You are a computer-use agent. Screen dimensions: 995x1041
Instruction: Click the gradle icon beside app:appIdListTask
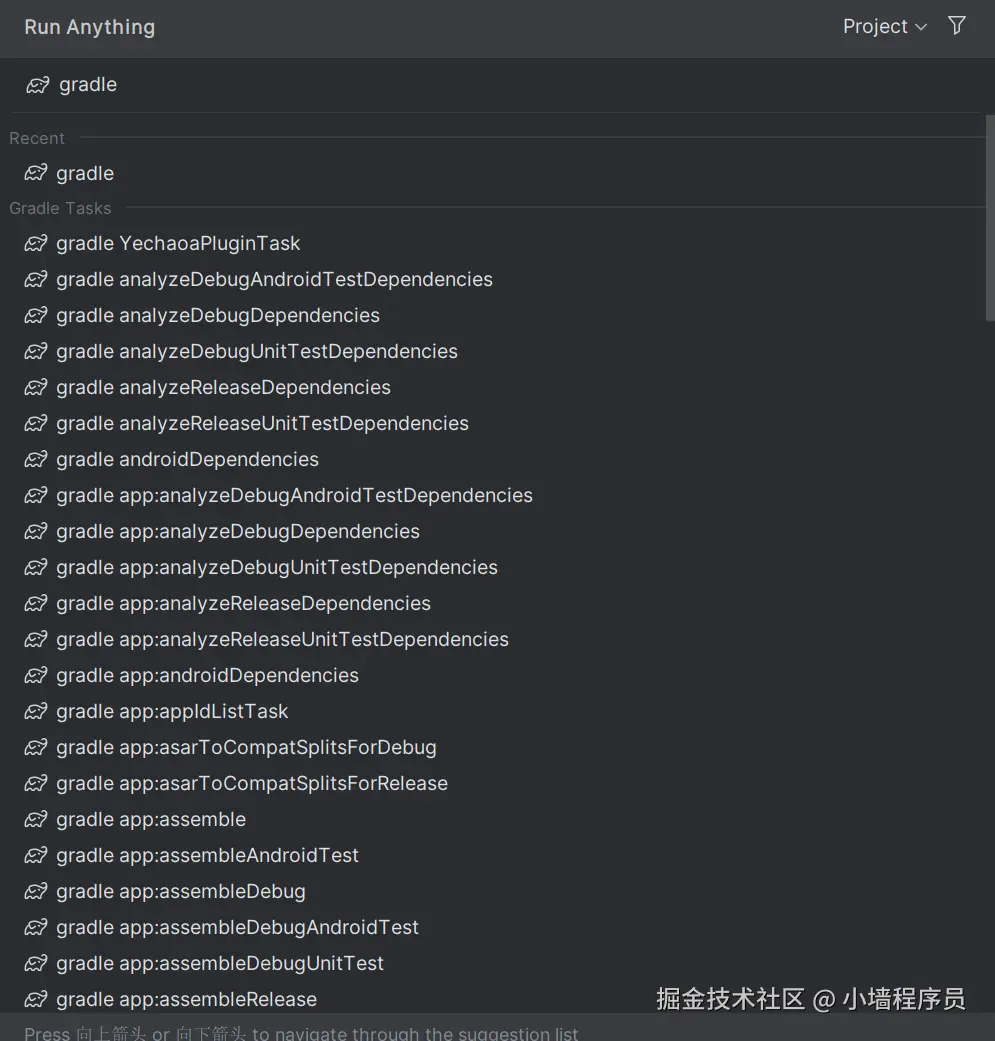point(35,711)
